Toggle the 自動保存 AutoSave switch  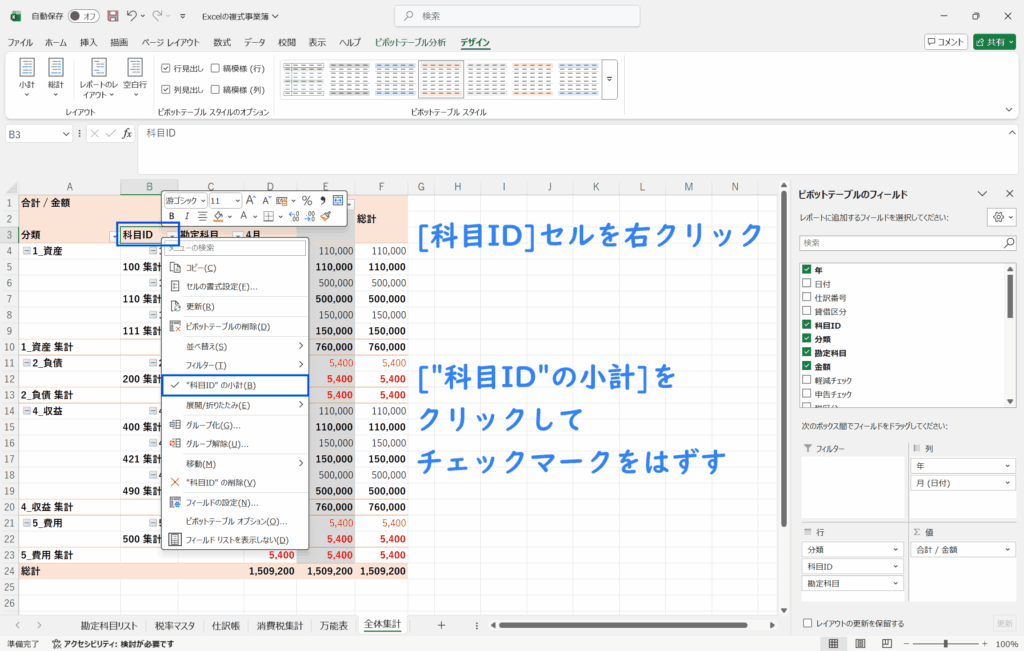point(83,16)
